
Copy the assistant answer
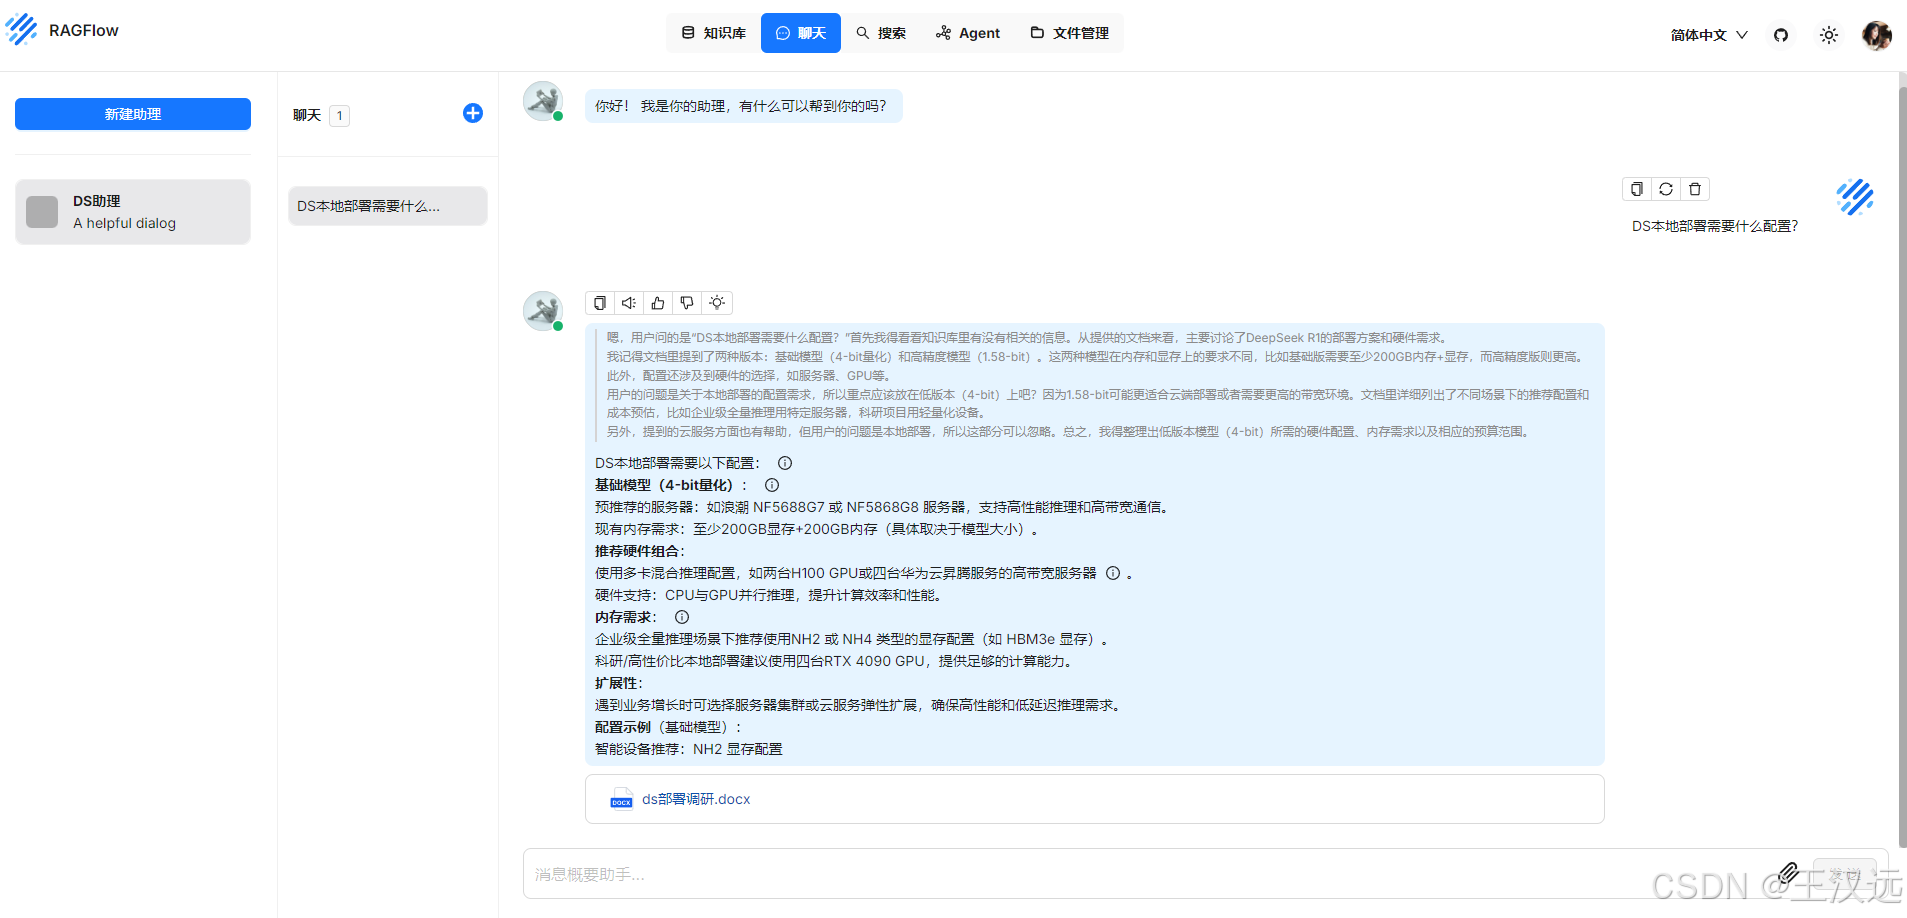600,303
